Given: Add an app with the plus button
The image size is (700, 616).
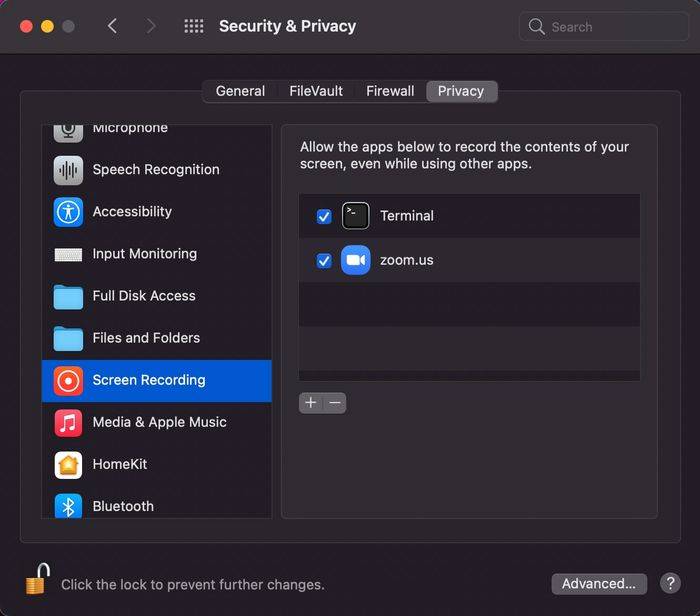Looking at the screenshot, I should (311, 403).
